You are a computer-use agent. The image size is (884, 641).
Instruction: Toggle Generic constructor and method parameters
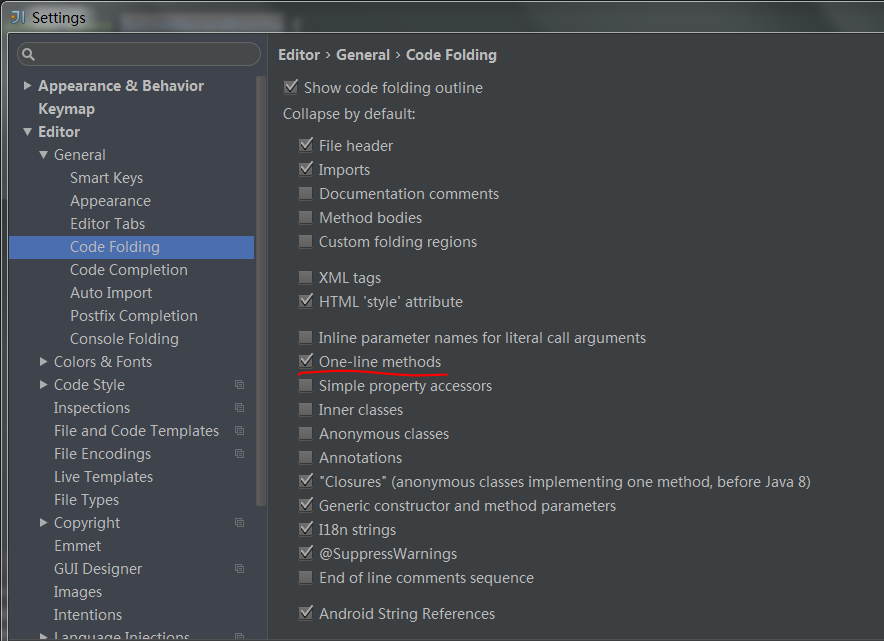[x=306, y=505]
